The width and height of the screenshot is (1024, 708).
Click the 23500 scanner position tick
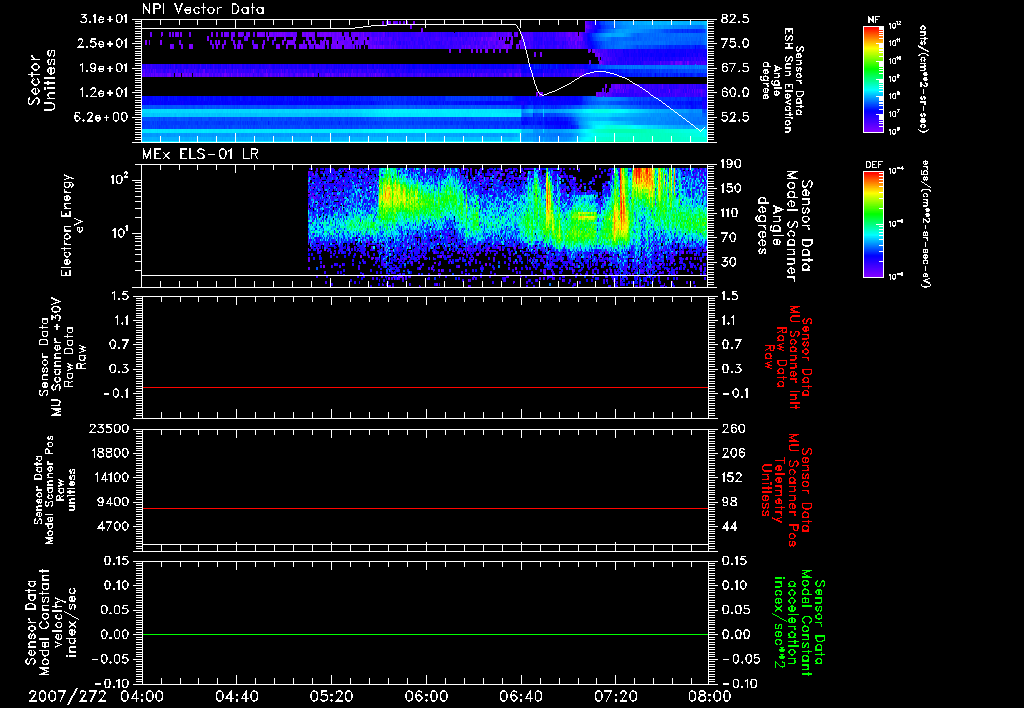(109, 428)
